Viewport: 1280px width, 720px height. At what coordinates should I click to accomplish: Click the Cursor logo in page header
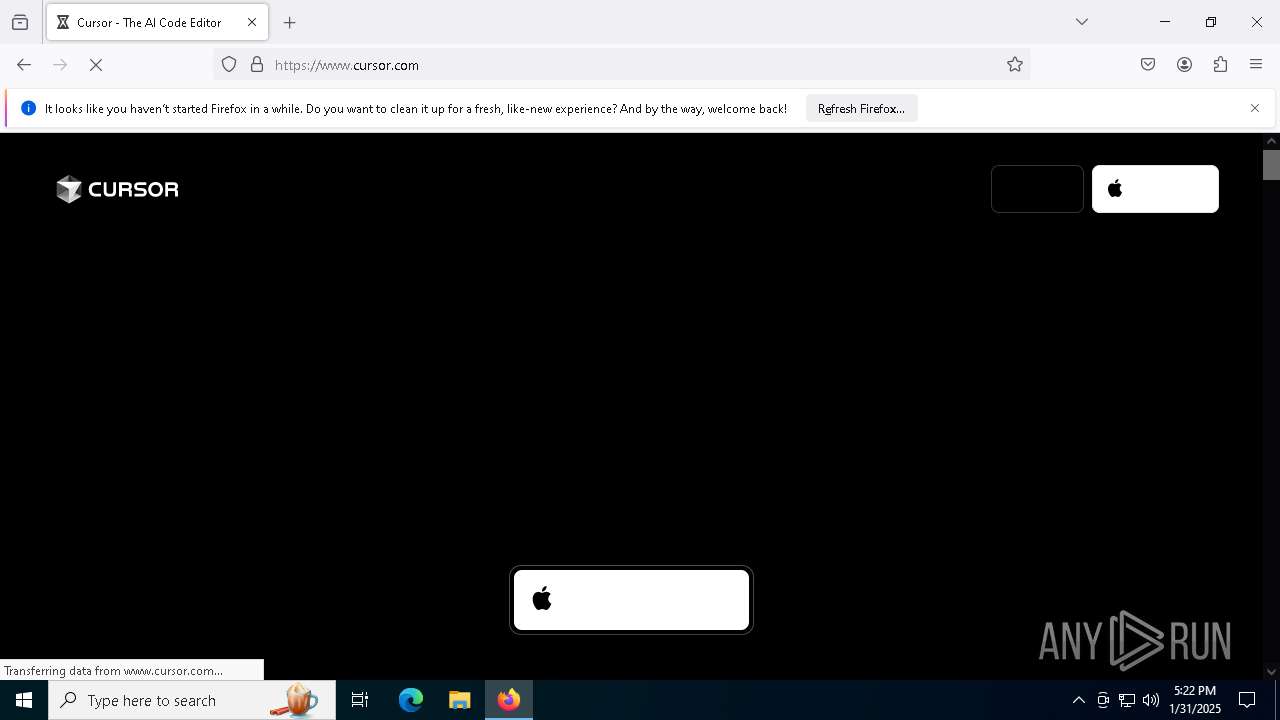[117, 189]
